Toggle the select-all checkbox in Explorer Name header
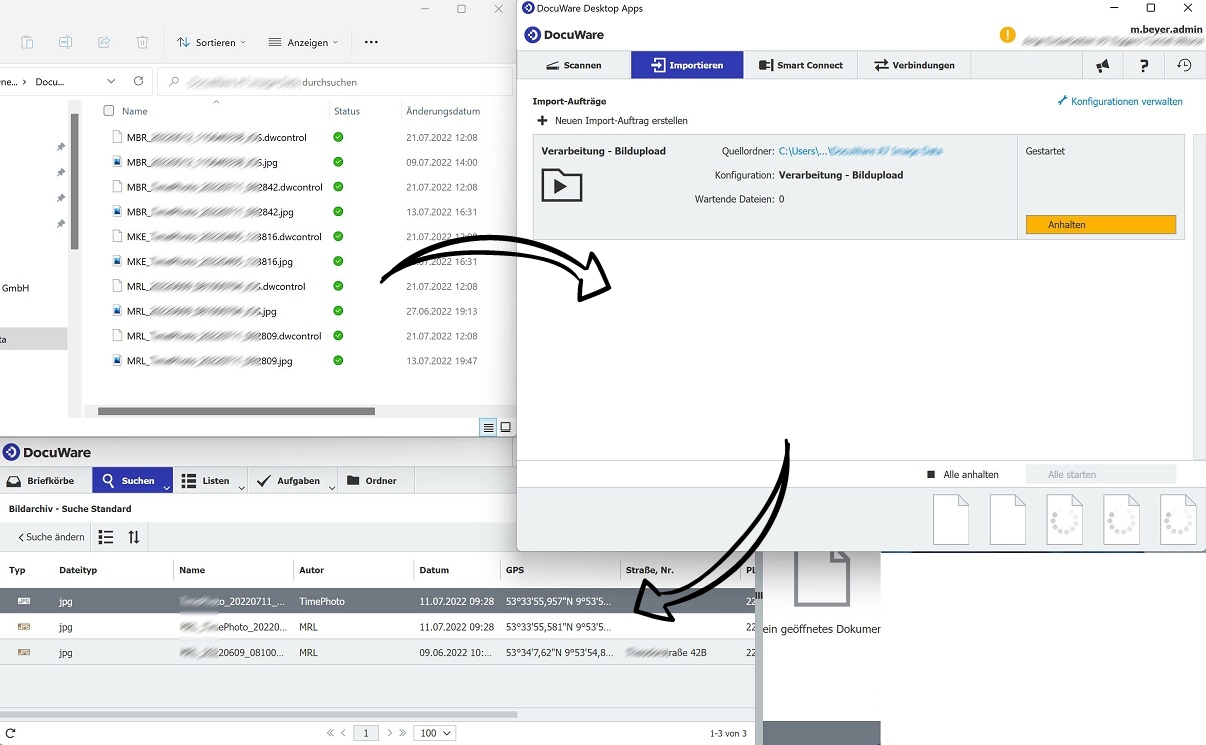 [109, 111]
